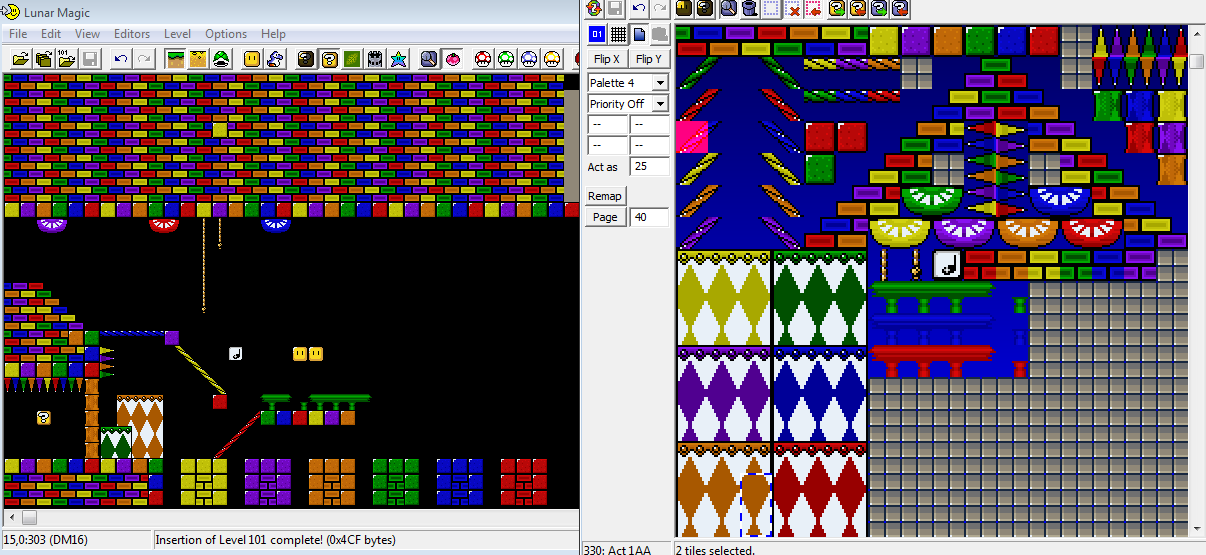Toggle the blue 01 tile number display
1206x555 pixels.
coord(596,34)
